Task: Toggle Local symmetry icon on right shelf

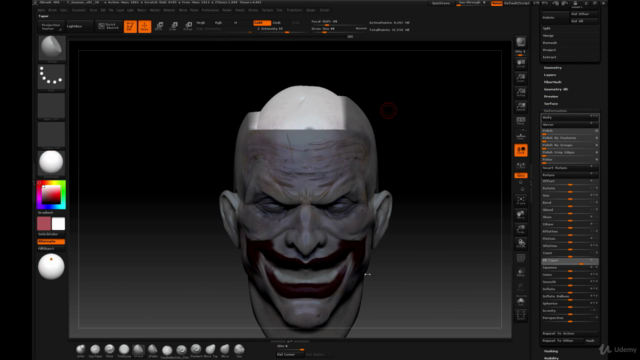Action: click(x=521, y=150)
